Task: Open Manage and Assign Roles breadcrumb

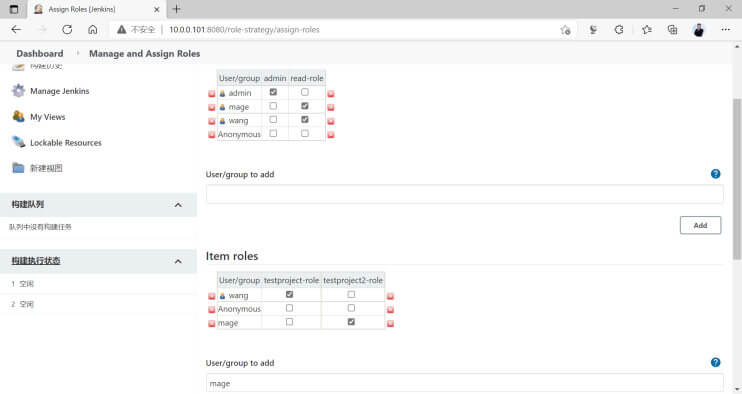Action: click(144, 53)
